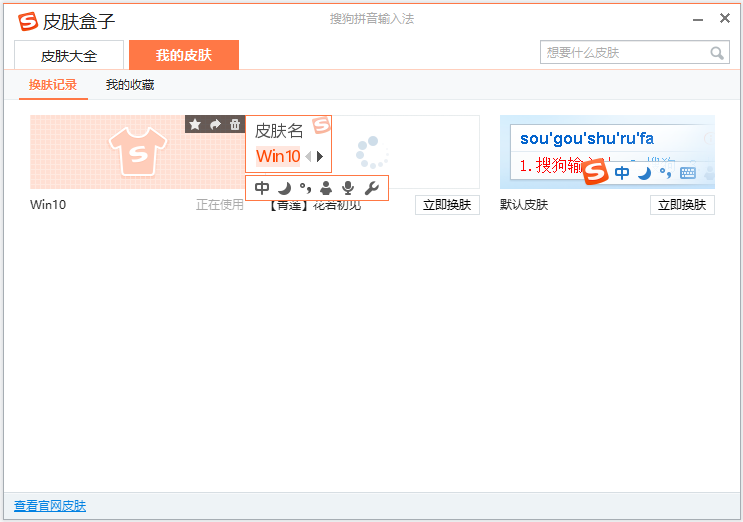Close the 皮肤盒子 window
The width and height of the screenshot is (743, 522).
725,18
